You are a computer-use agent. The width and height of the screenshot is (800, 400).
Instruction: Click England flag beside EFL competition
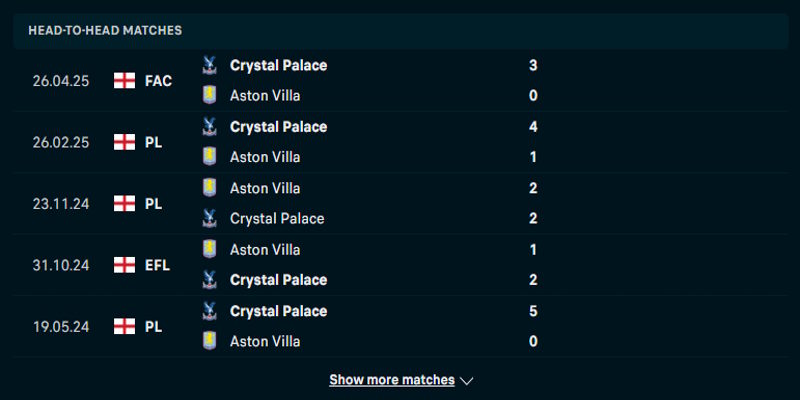pyautogui.click(x=125, y=265)
